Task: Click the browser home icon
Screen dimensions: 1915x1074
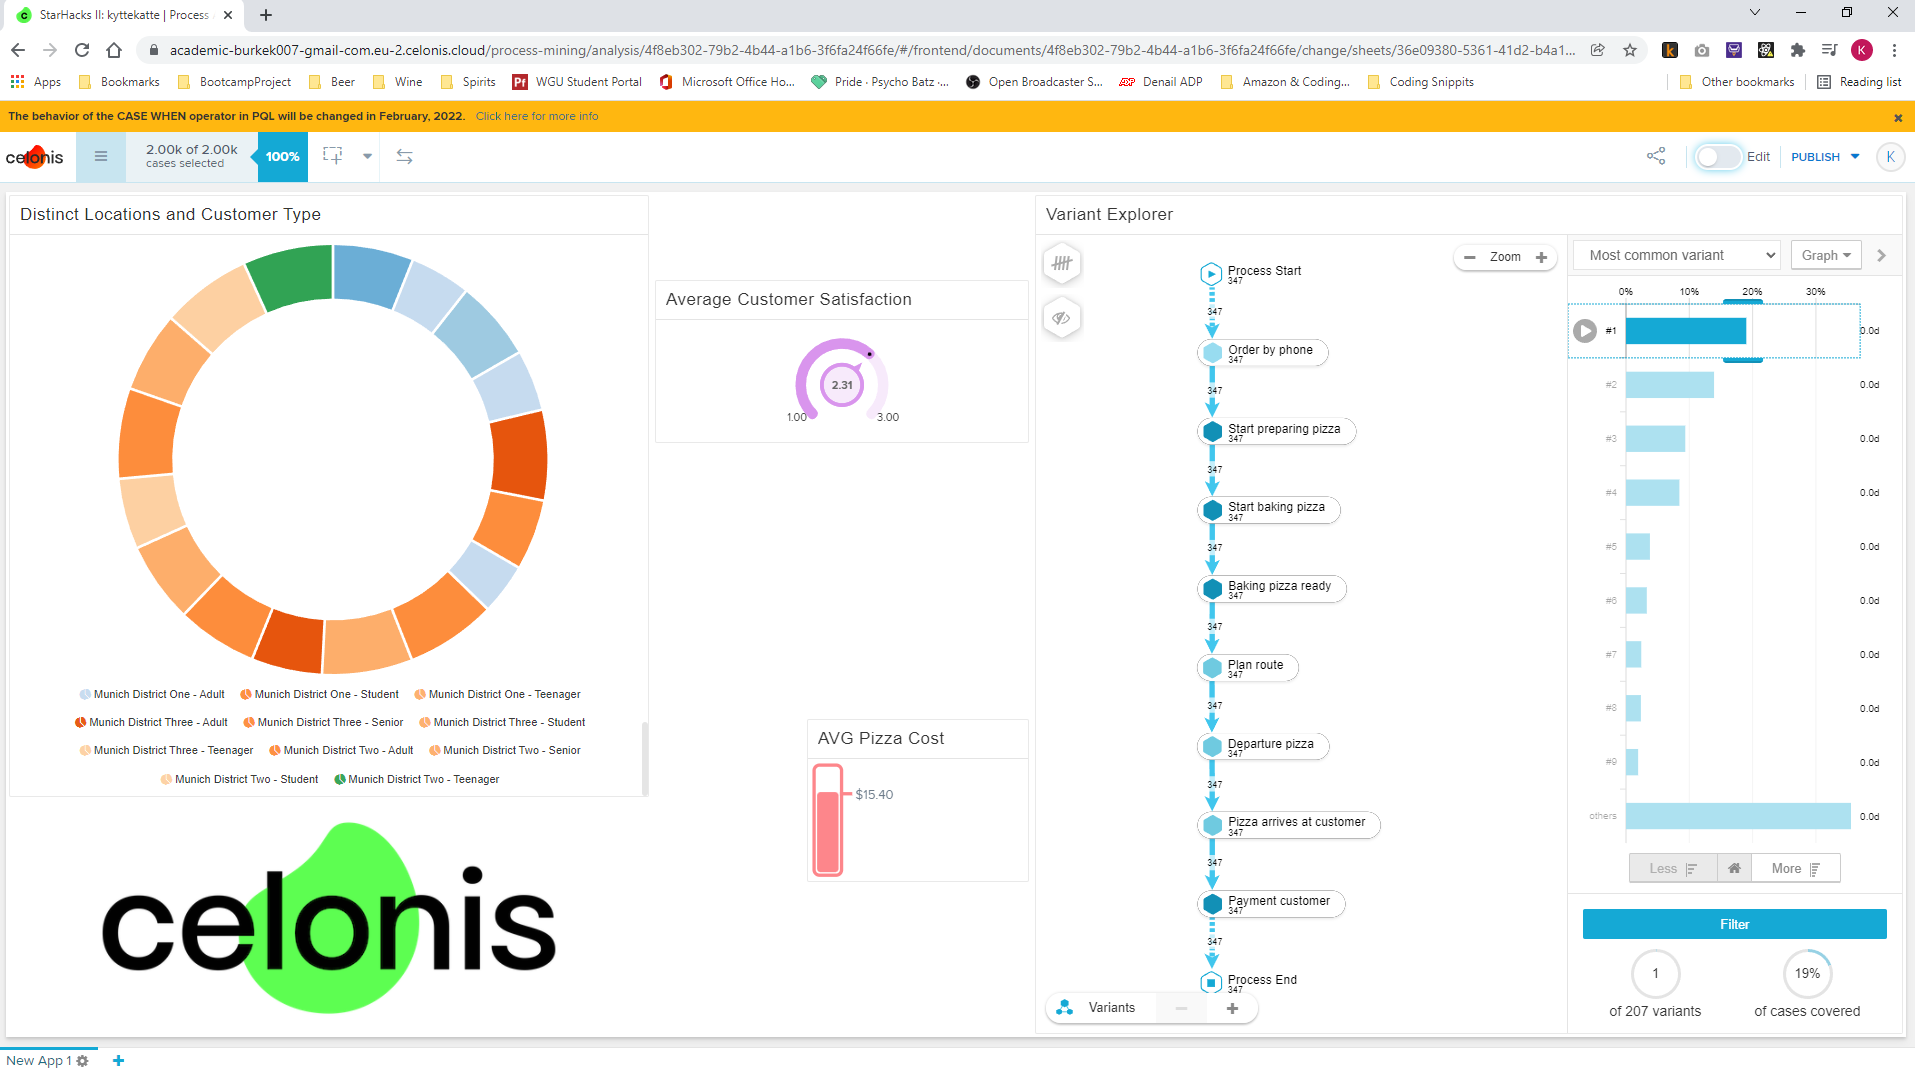Action: coord(114,50)
